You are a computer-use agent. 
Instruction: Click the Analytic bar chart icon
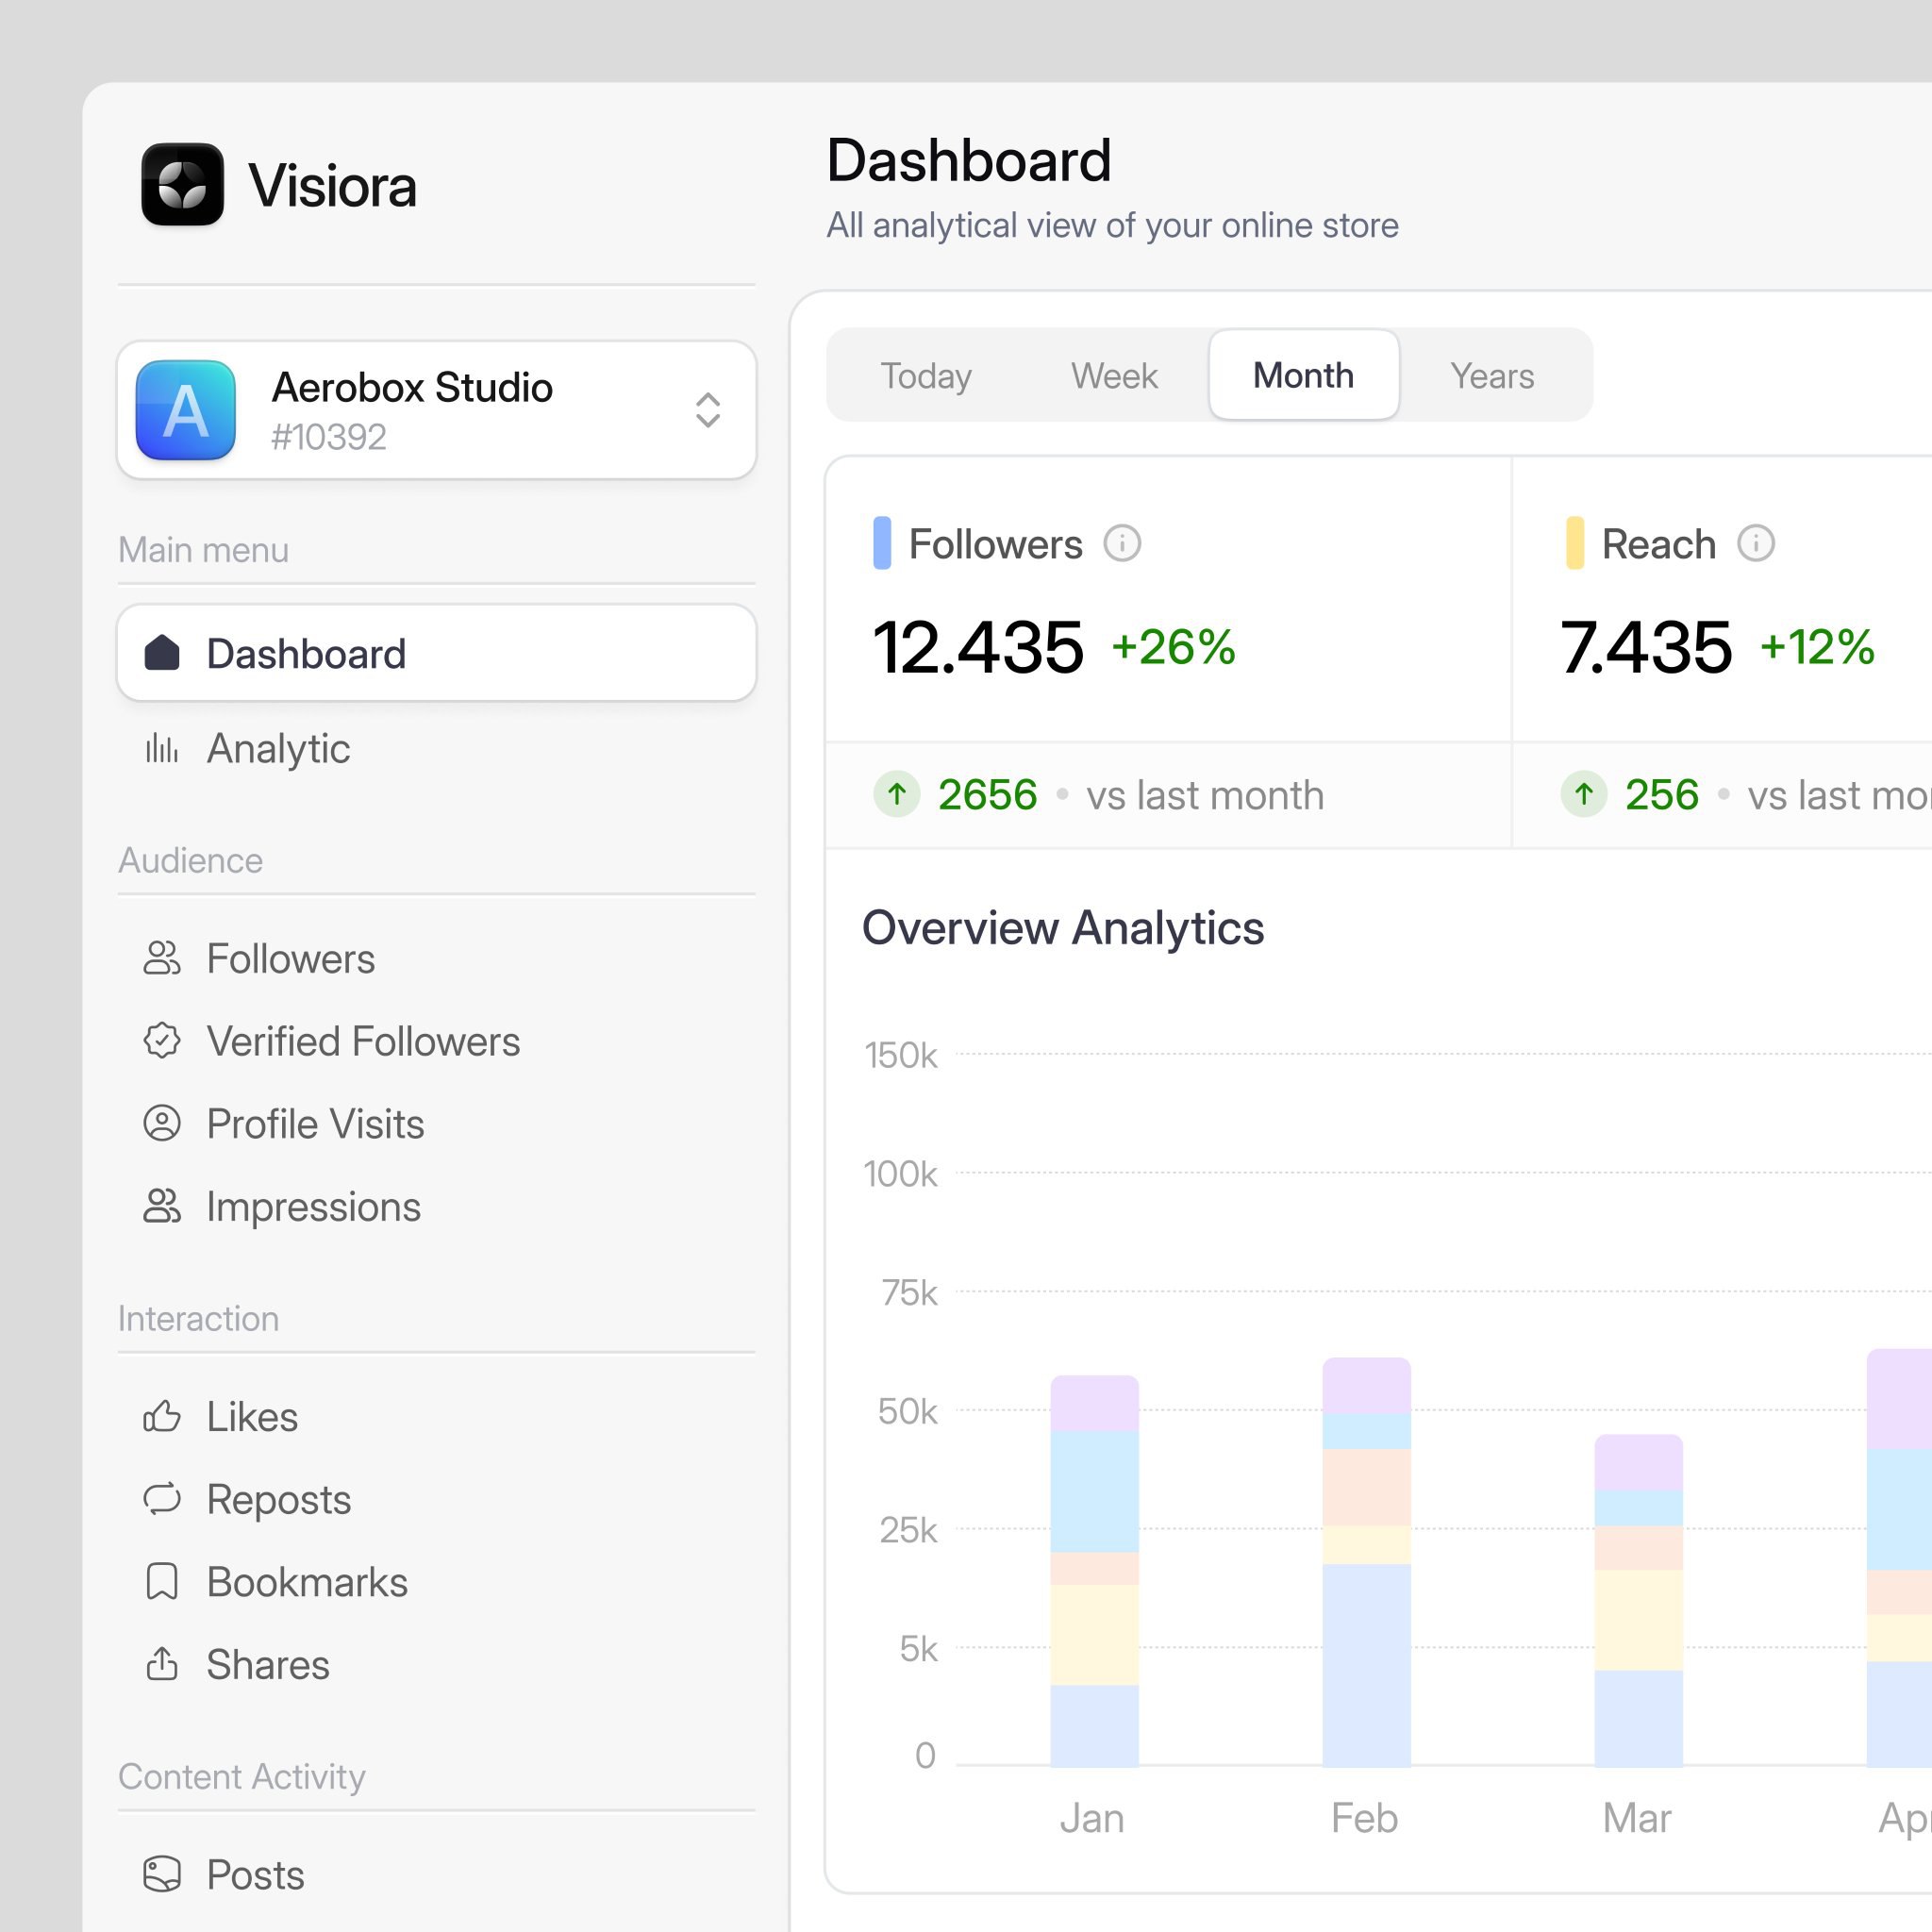click(x=162, y=748)
